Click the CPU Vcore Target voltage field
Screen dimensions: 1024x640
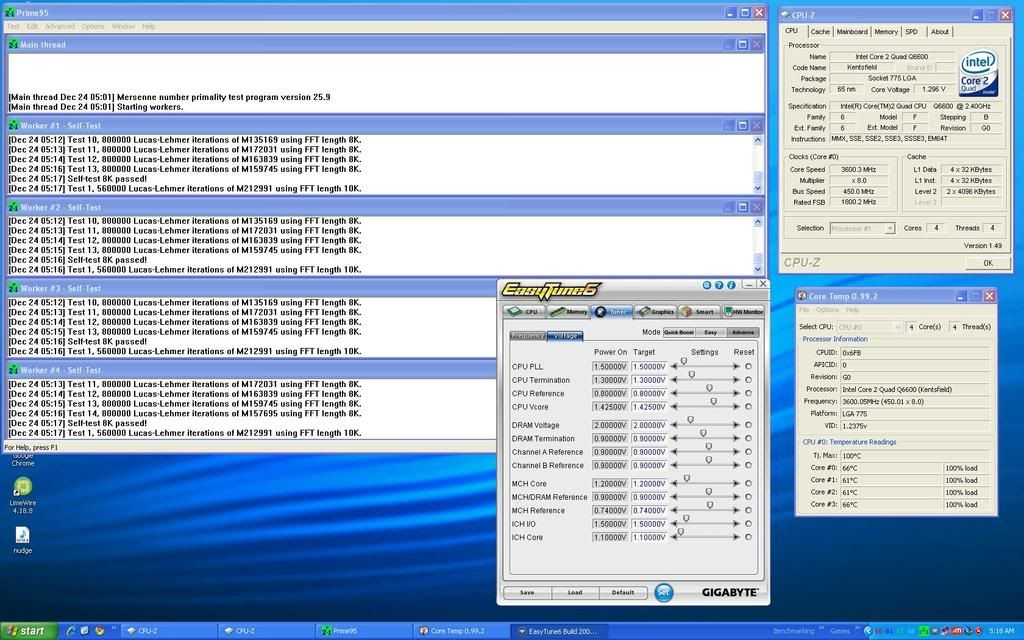pyautogui.click(x=648, y=407)
